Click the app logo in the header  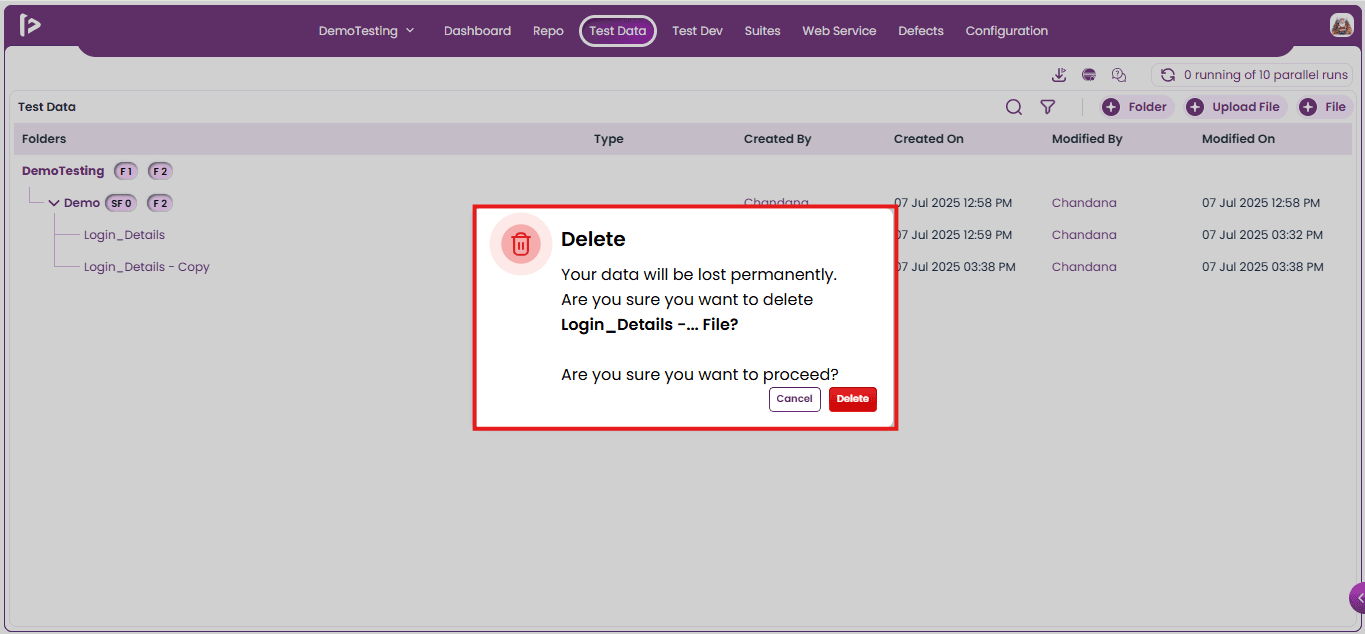click(x=30, y=25)
